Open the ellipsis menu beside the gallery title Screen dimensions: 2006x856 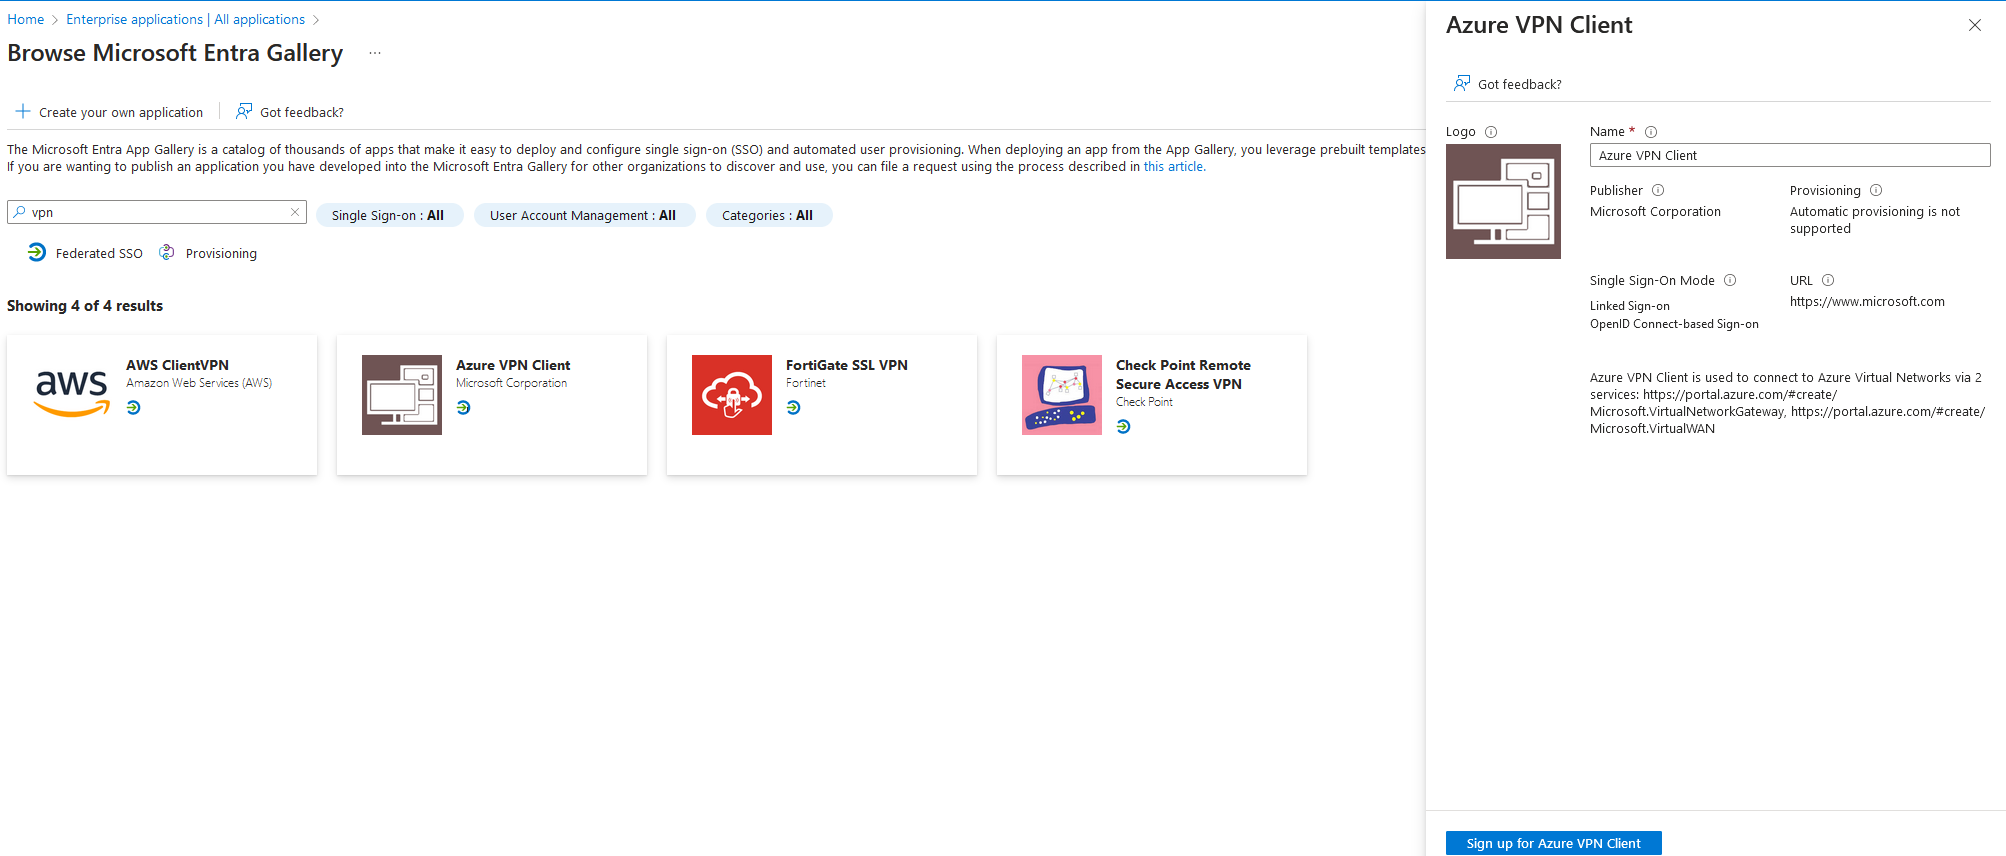pyautogui.click(x=375, y=53)
